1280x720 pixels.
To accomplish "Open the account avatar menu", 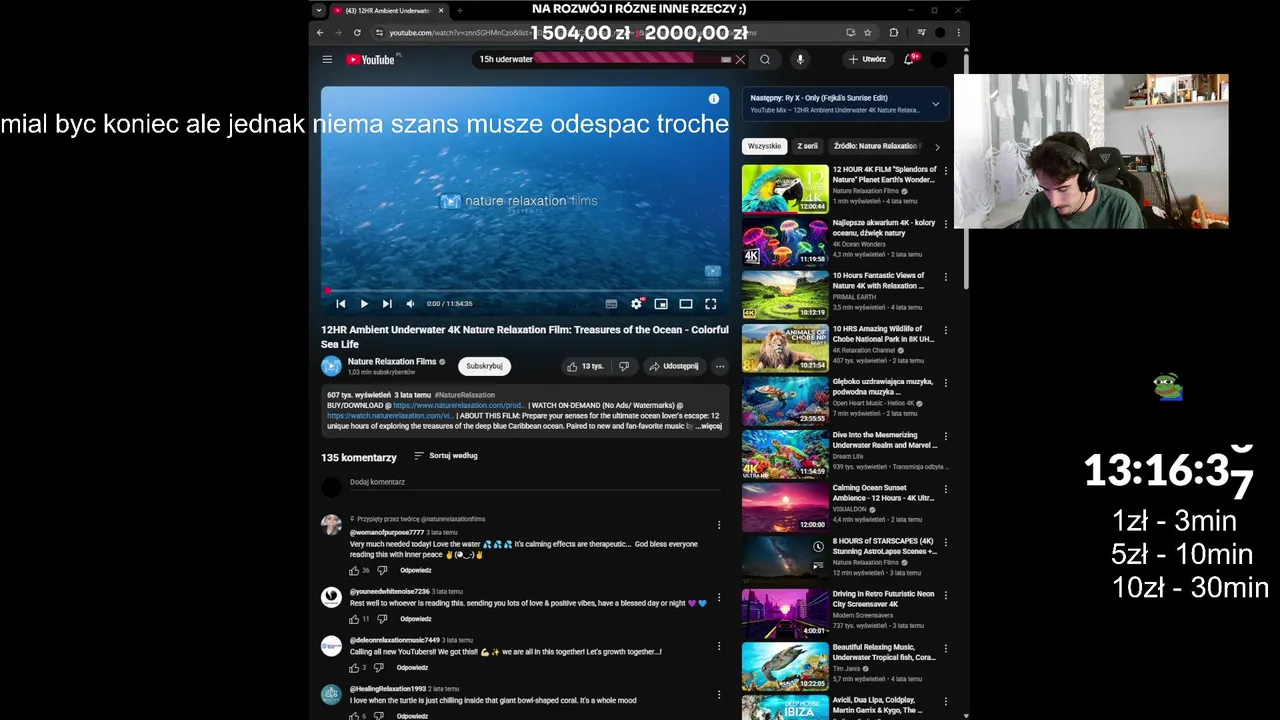I will [x=939, y=59].
